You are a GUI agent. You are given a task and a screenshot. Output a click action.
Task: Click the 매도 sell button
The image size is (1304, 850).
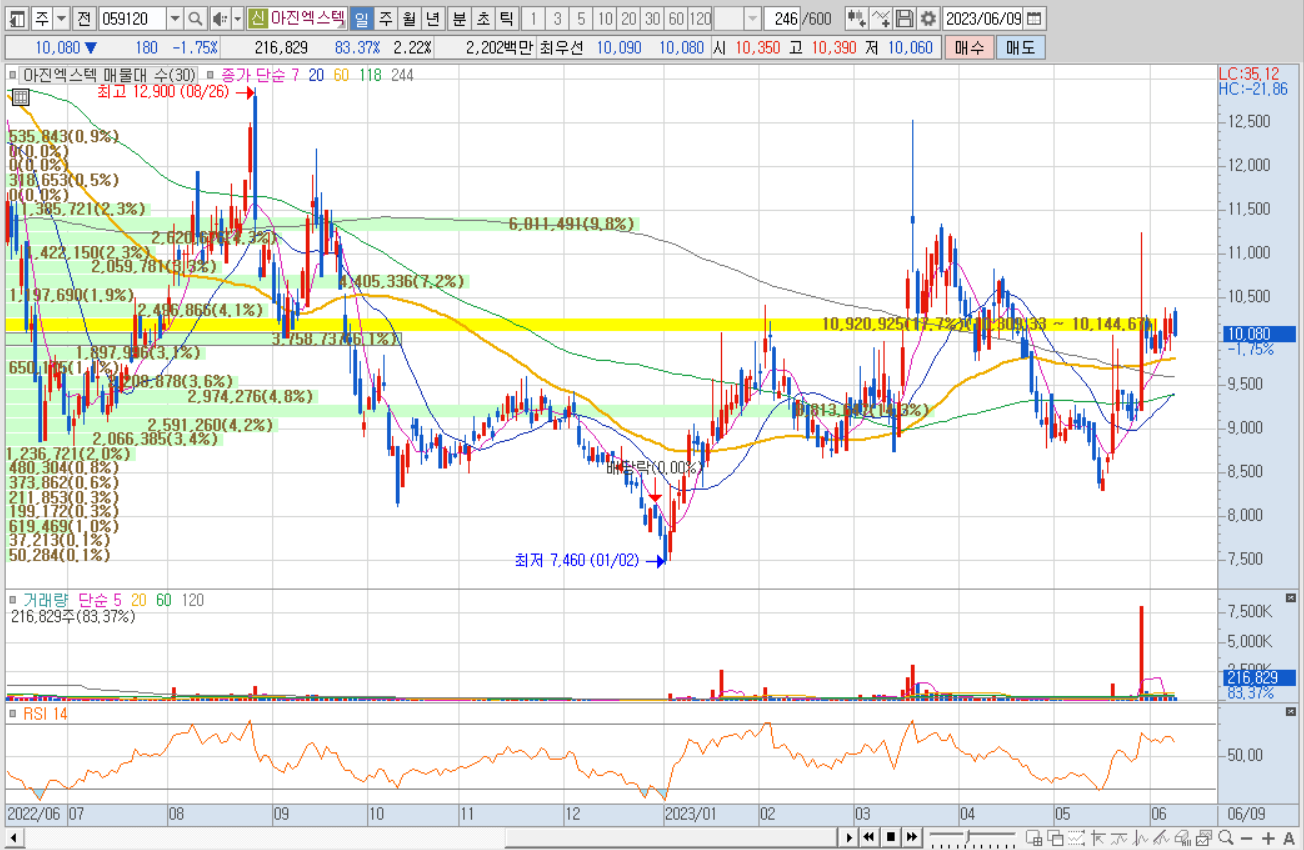(x=1020, y=47)
